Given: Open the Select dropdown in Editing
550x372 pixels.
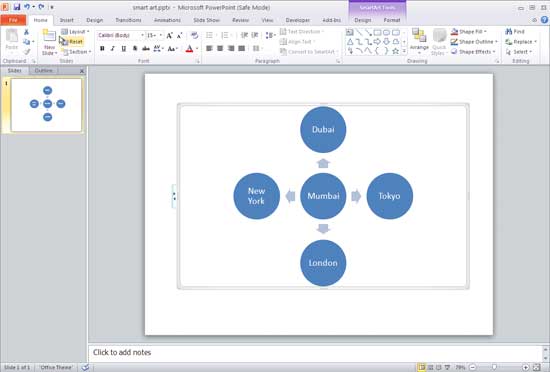Looking at the screenshot, I should click(x=519, y=52).
